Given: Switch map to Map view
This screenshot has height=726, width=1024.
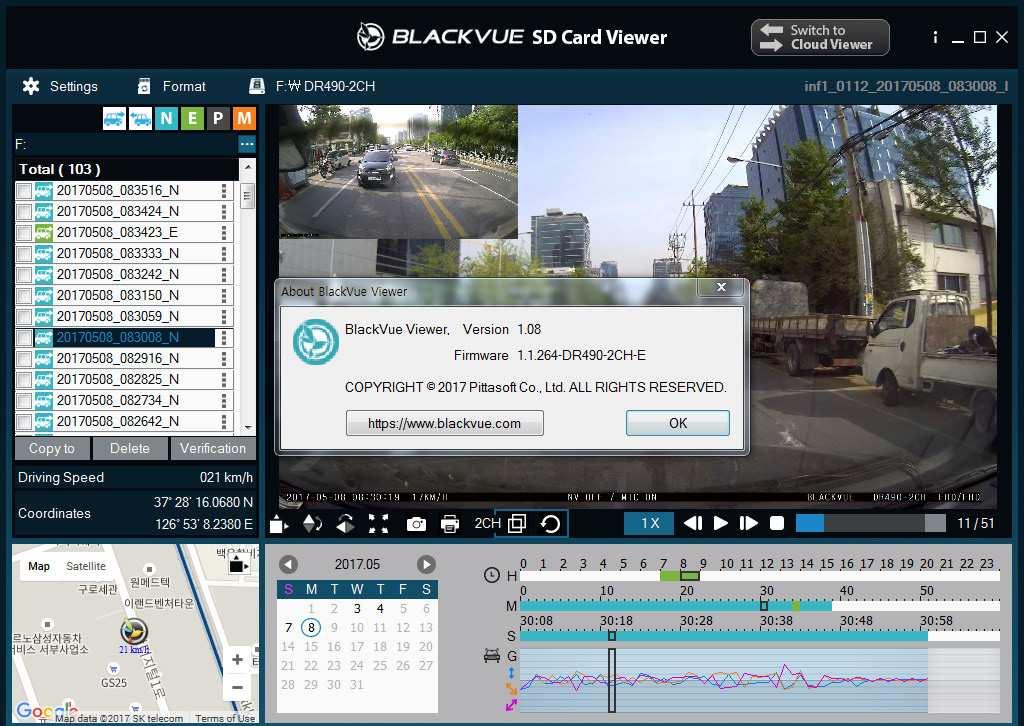Looking at the screenshot, I should (x=39, y=566).
